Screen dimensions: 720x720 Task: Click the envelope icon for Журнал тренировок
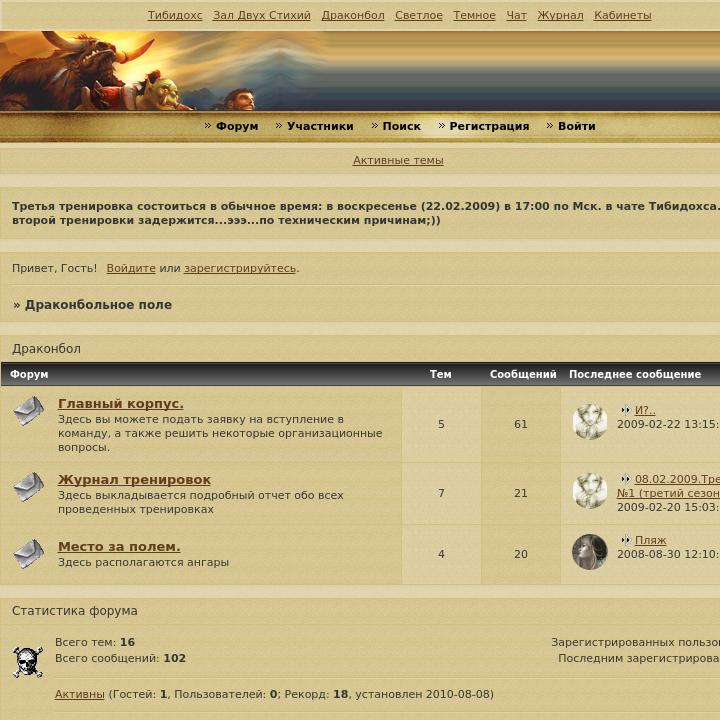pyautogui.click(x=28, y=487)
